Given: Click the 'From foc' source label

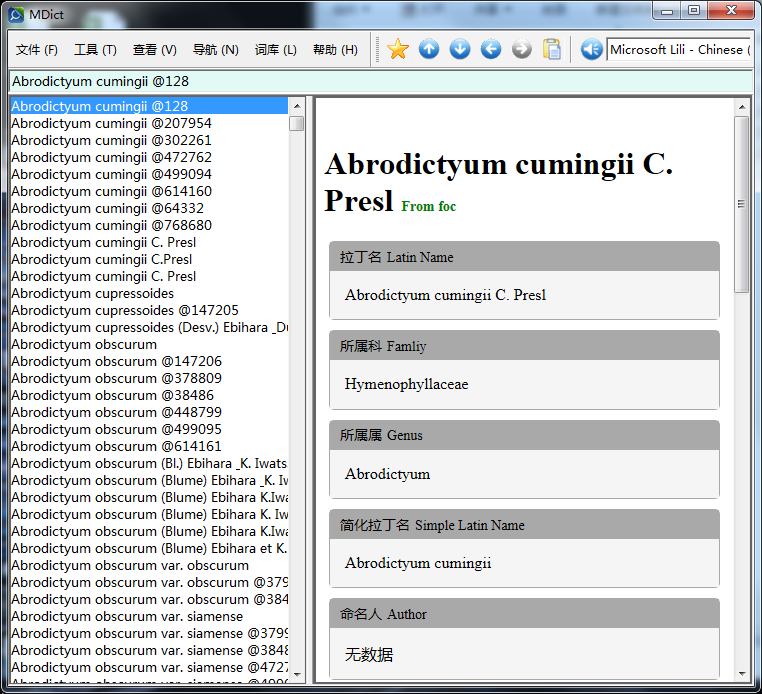Looking at the screenshot, I should point(428,206).
